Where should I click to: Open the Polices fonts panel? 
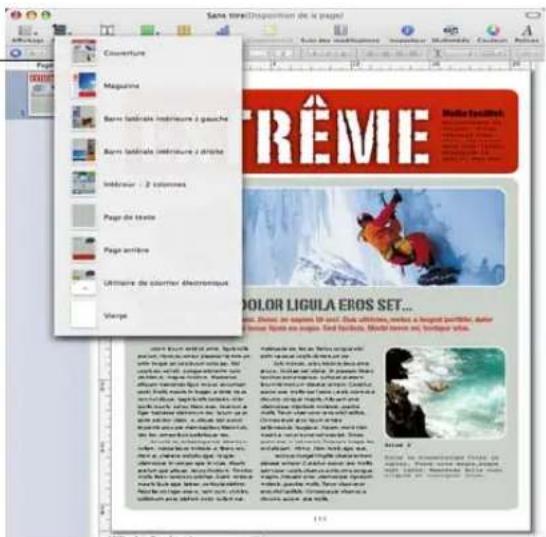(x=527, y=34)
